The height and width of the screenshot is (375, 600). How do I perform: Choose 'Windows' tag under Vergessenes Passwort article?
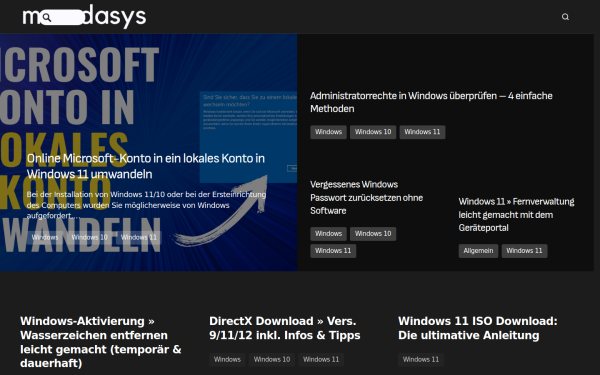coord(328,234)
